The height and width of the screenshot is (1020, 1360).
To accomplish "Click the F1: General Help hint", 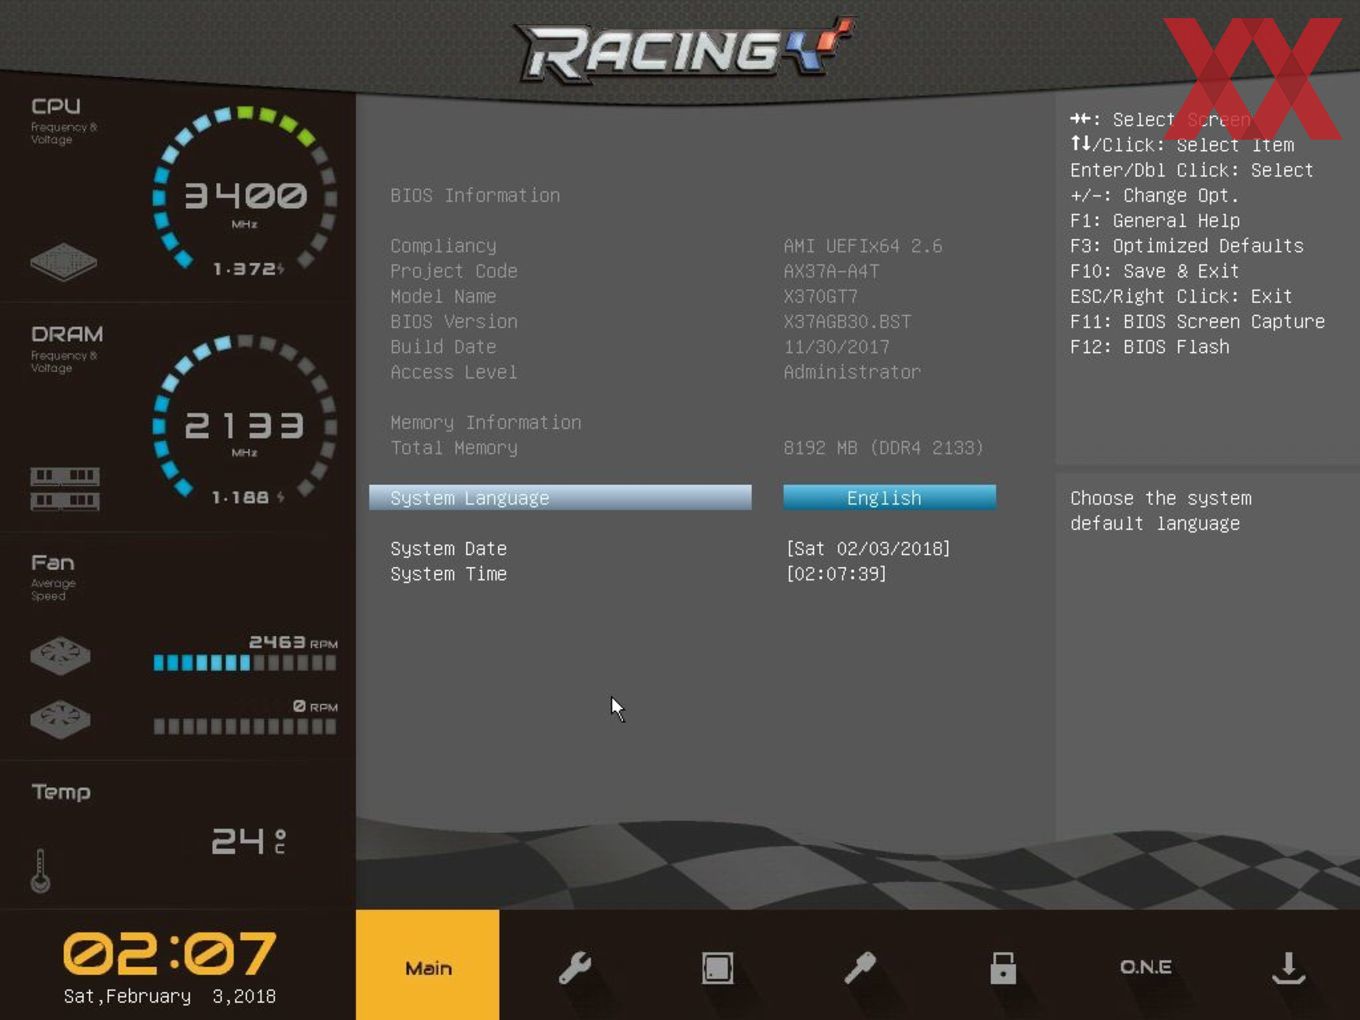I will pyautogui.click(x=1154, y=221).
